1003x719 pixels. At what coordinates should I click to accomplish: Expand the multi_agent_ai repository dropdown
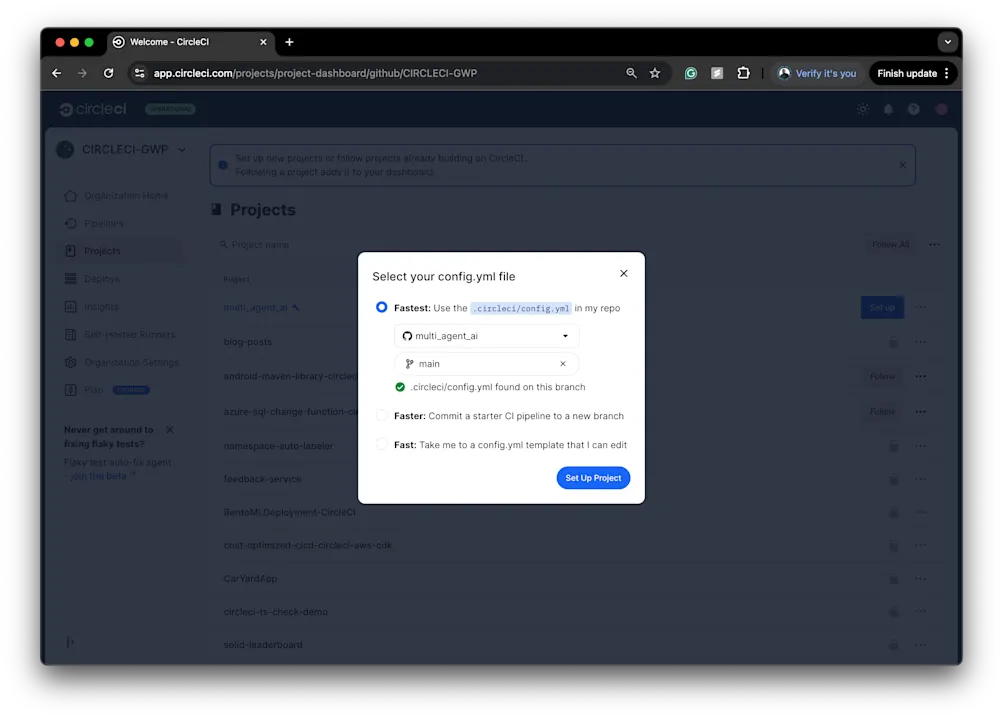point(566,336)
